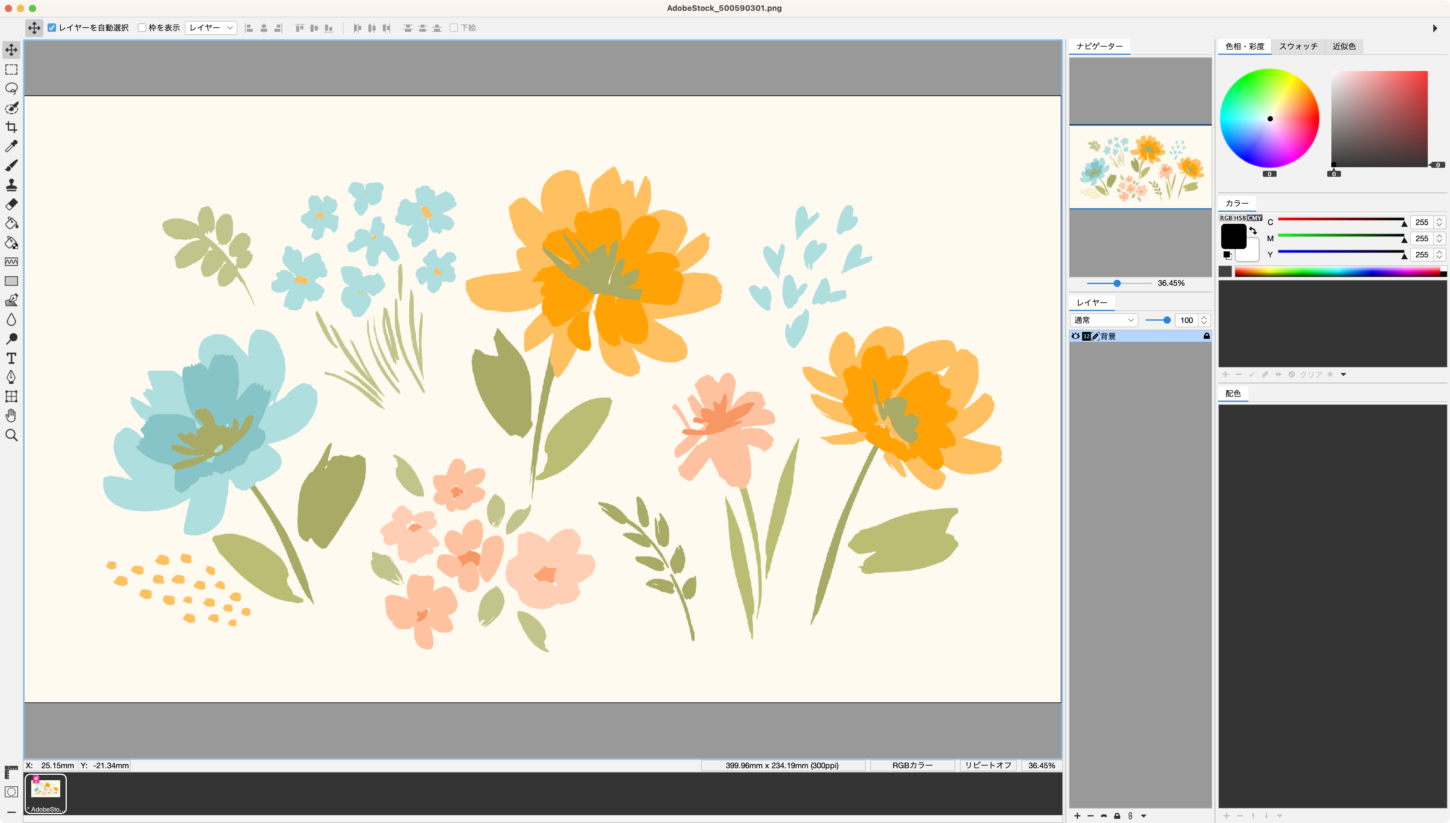Open the レイヤー dropdown in options bar
The width and height of the screenshot is (1450, 823).
click(x=211, y=28)
